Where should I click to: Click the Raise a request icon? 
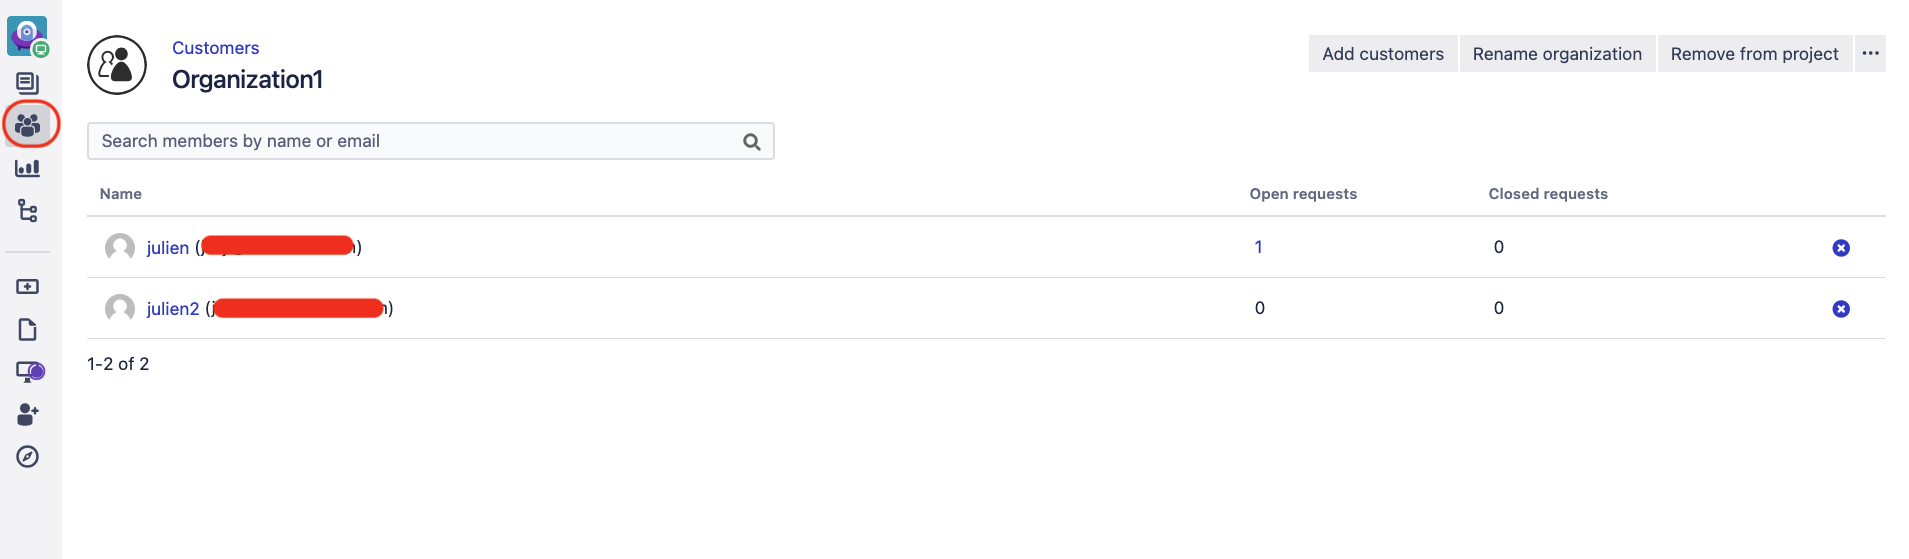pyautogui.click(x=28, y=287)
